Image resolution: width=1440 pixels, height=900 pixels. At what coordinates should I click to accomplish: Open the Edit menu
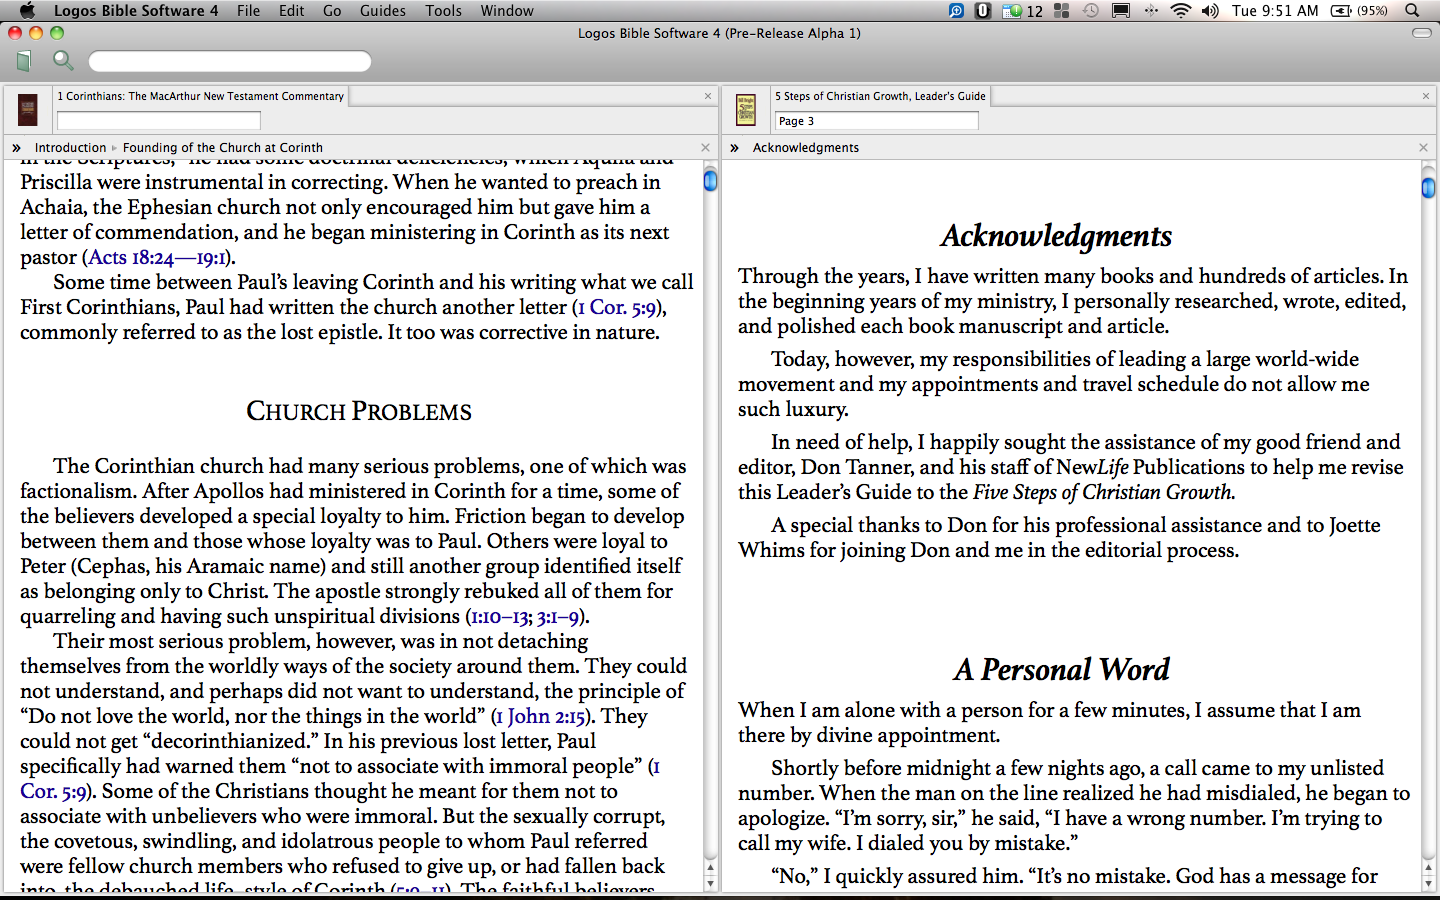[x=292, y=11]
